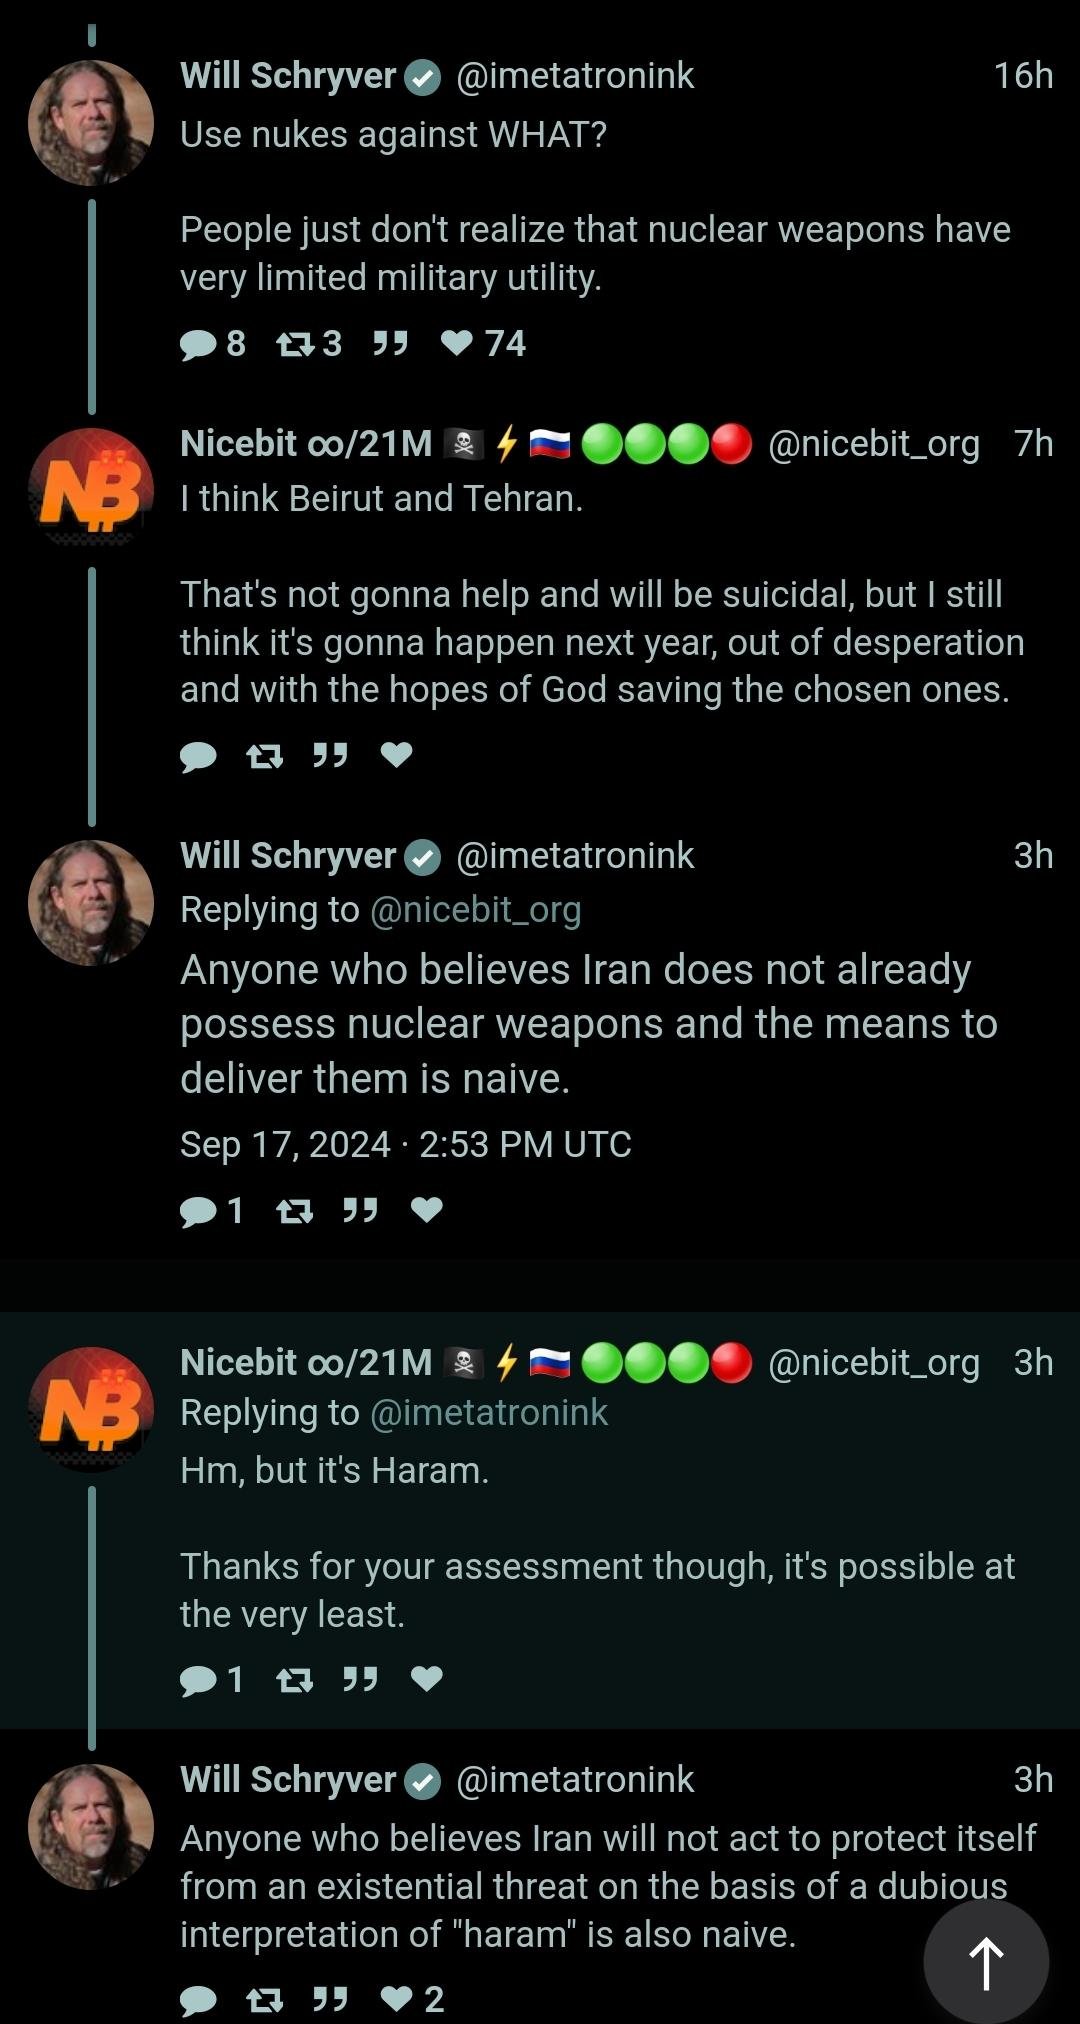Open the @nicebit_org handle on the 7h tweet

click(873, 443)
